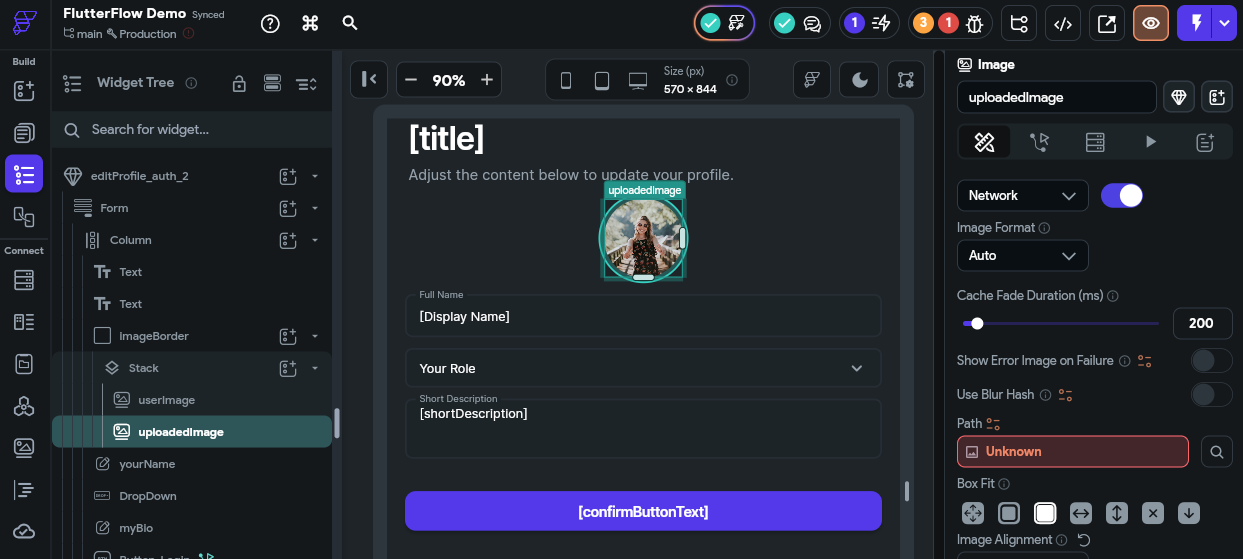The image size is (1243, 559).
Task: Click the open-in-new-window export icon
Action: pos(1107,23)
